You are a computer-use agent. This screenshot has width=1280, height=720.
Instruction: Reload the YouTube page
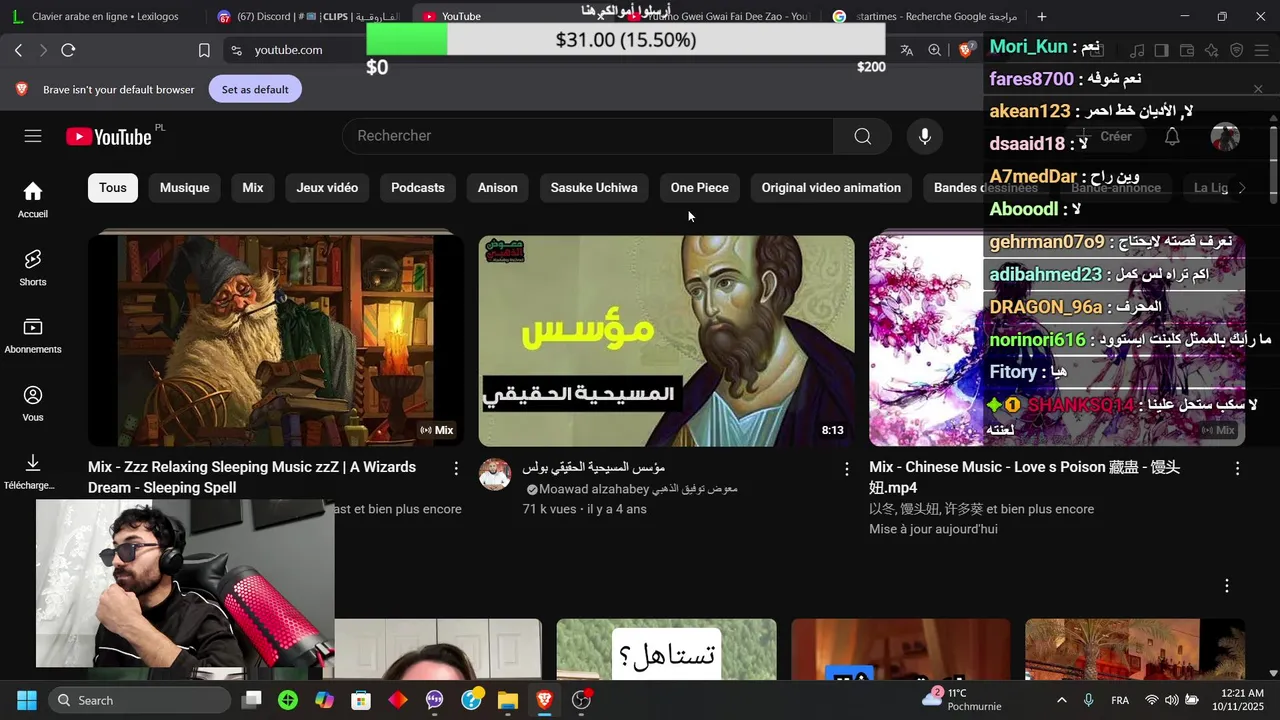68,50
